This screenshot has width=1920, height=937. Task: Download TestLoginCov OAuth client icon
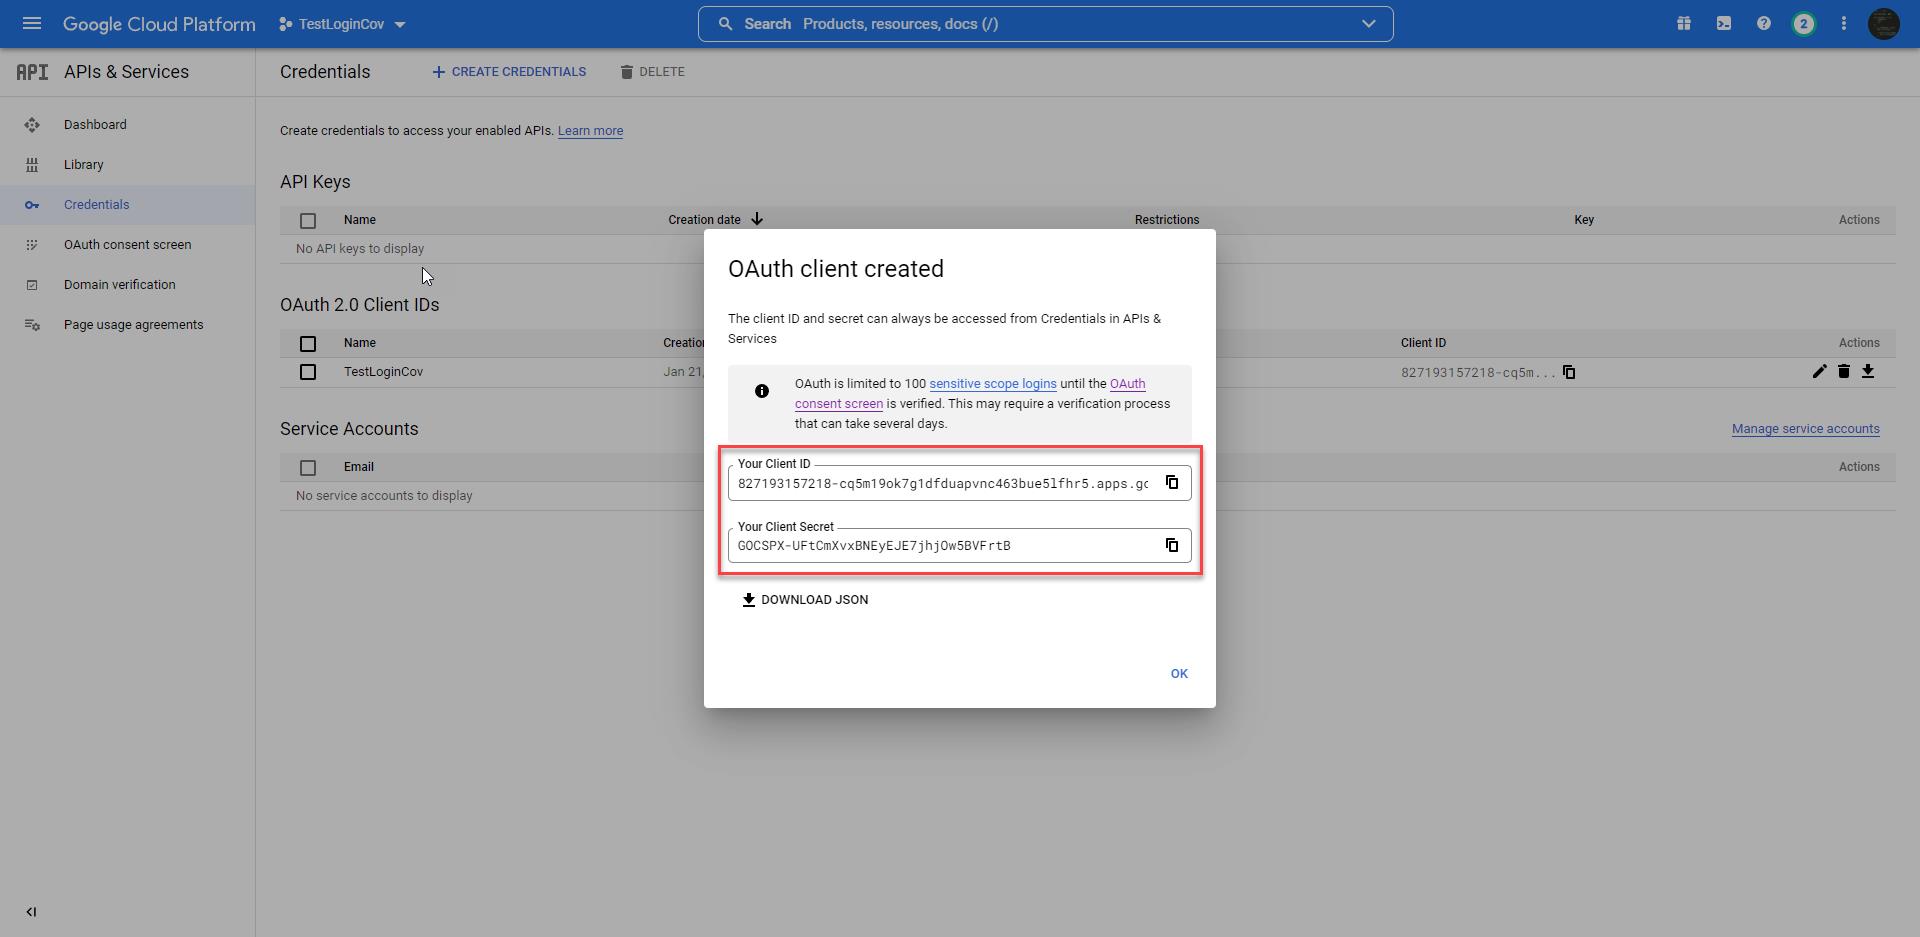click(1868, 371)
